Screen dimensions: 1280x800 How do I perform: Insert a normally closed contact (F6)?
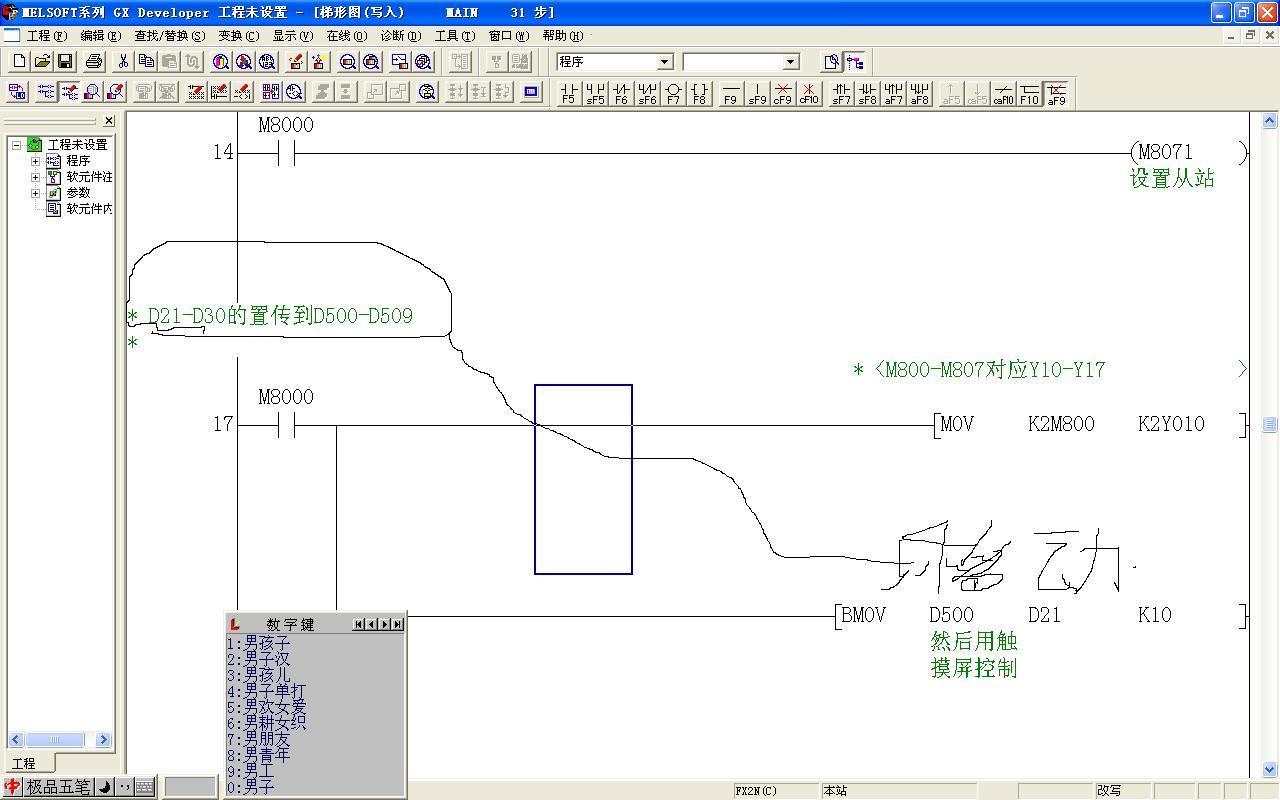tap(621, 93)
